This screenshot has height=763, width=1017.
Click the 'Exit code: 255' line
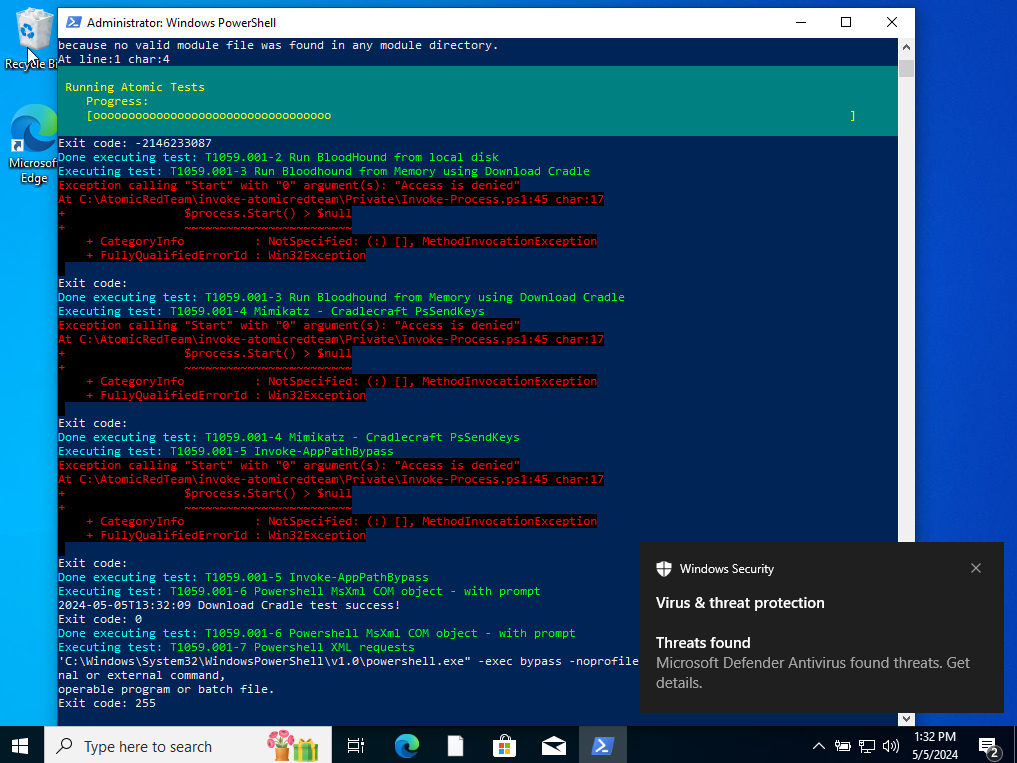107,703
